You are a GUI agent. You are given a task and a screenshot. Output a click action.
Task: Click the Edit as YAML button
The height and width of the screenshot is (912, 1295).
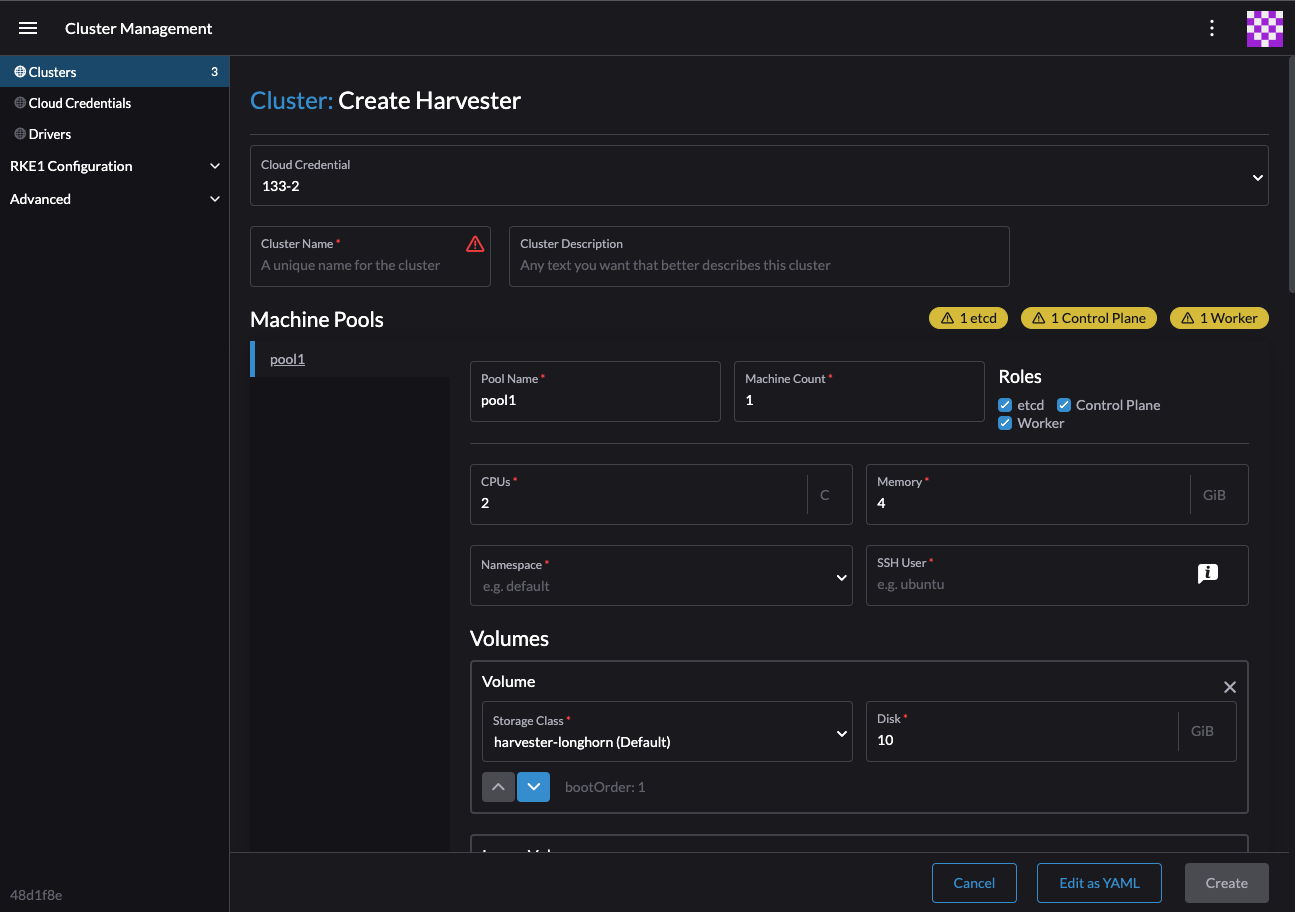pyautogui.click(x=1099, y=883)
